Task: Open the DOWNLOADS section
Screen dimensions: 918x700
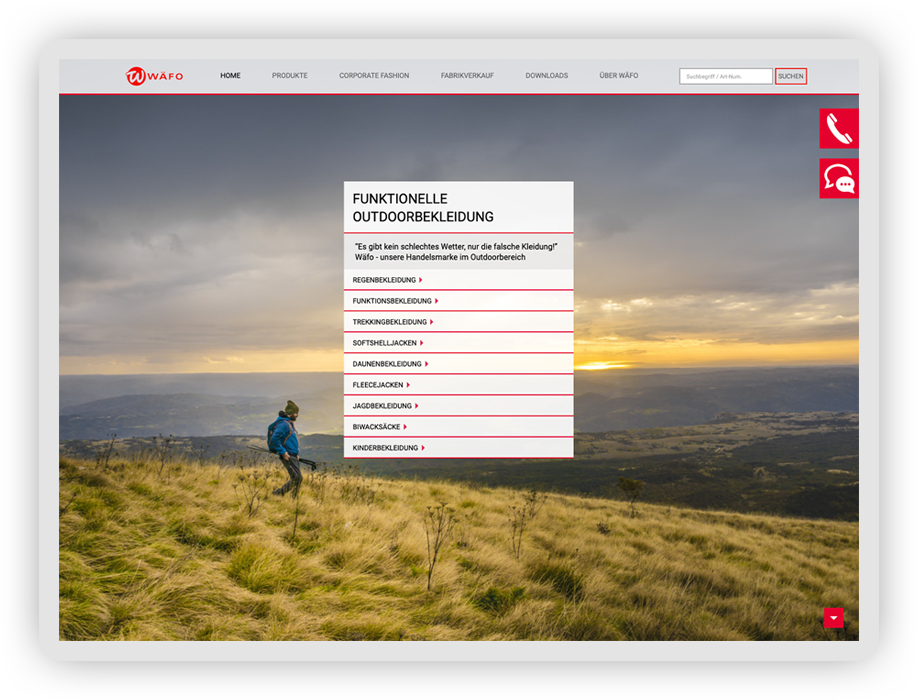Action: pyautogui.click(x=546, y=76)
